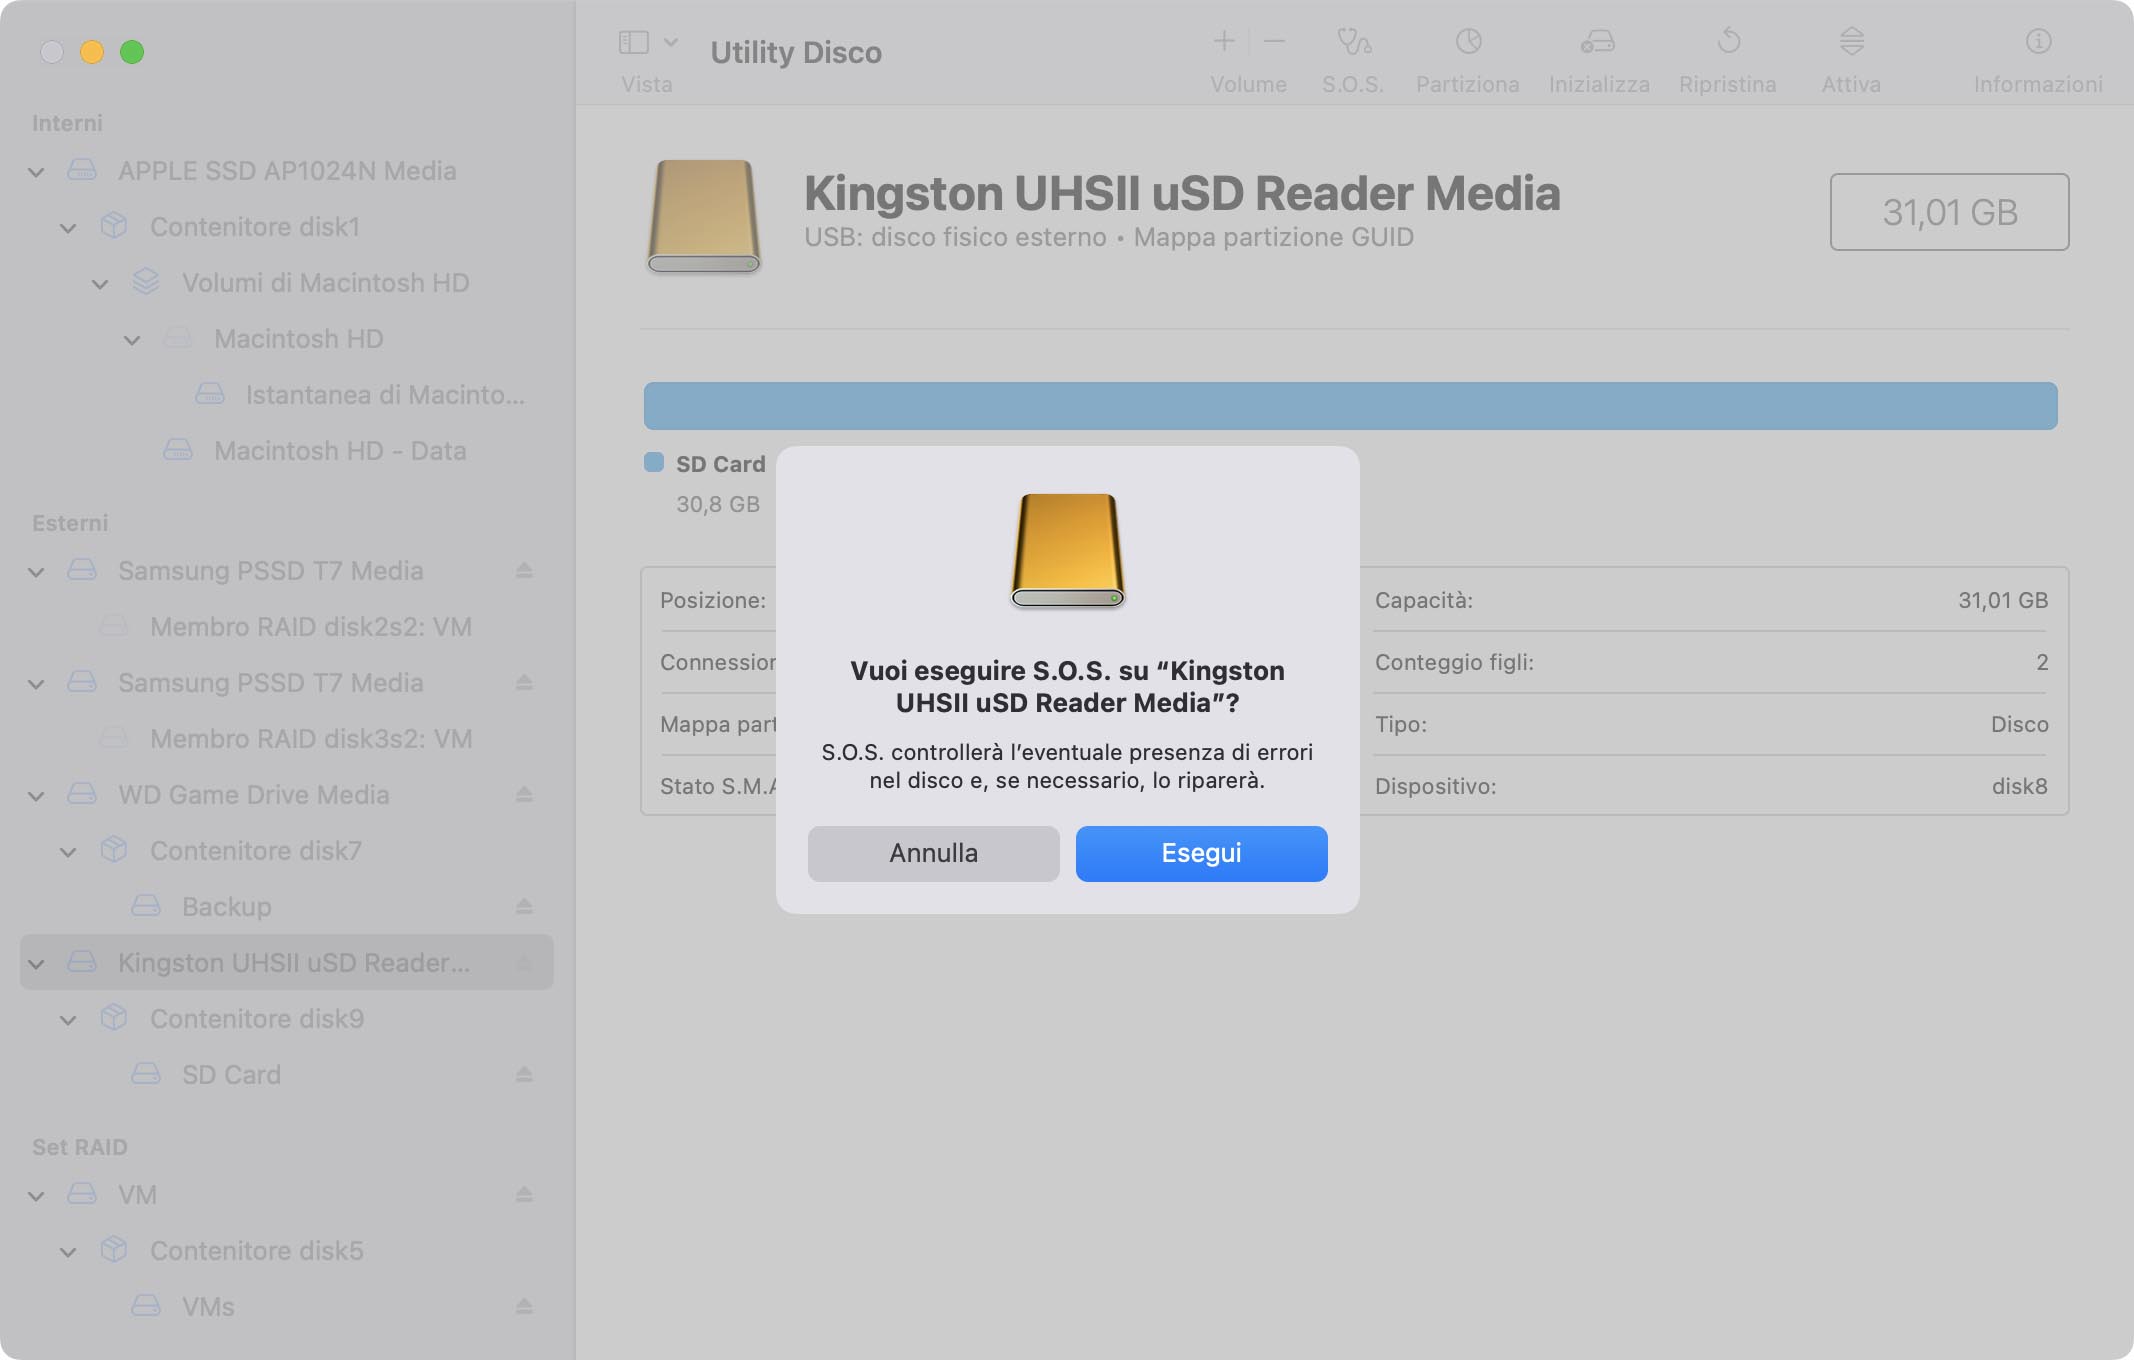Click the Conteggio figli row
The image size is (2134, 1360).
click(x=1710, y=662)
